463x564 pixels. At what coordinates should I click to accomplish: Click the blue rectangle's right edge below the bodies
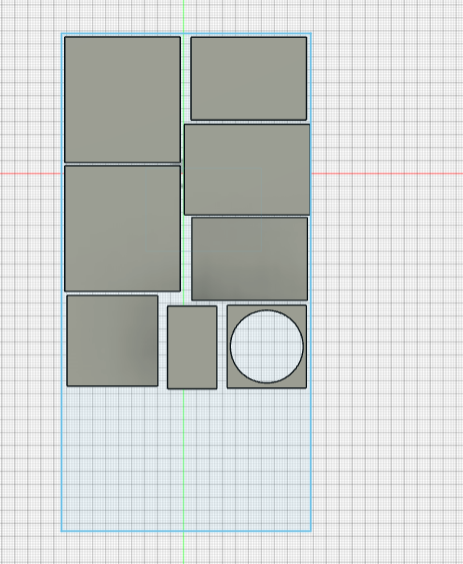(311, 460)
